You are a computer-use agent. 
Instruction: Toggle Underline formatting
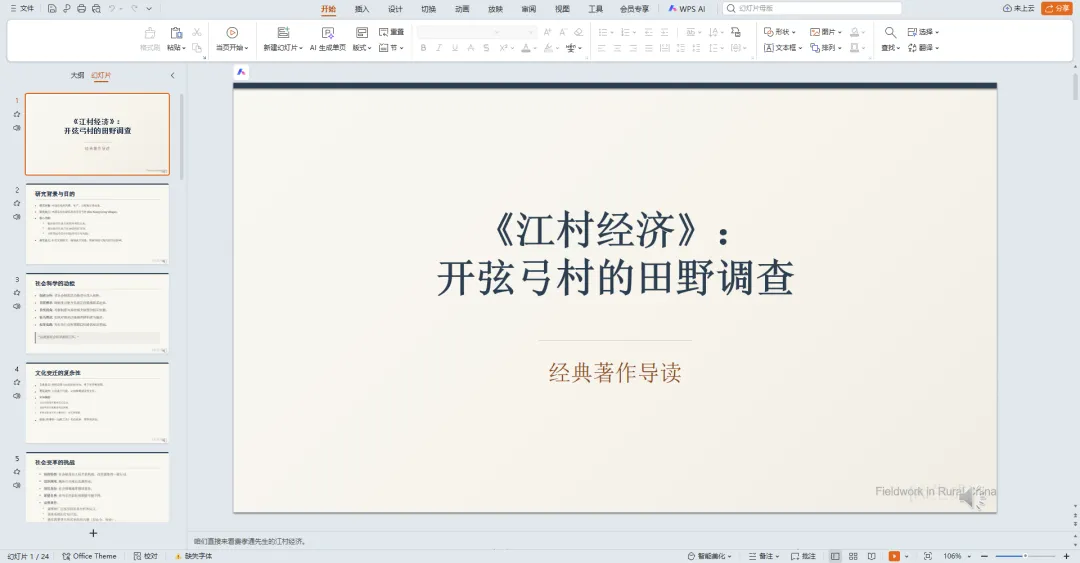[x=455, y=48]
